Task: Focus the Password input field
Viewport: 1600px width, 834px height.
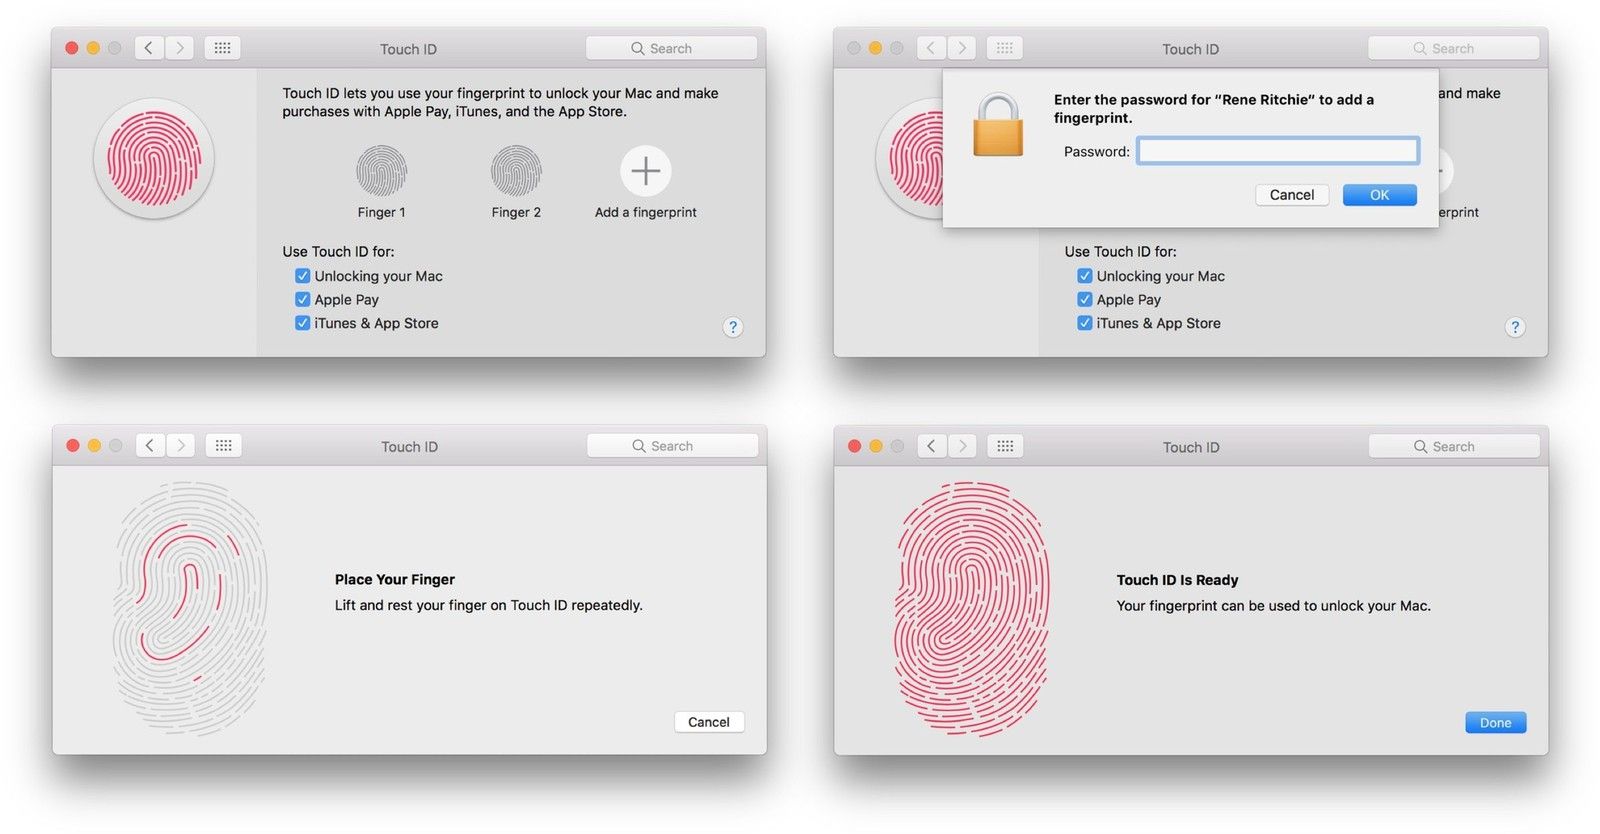Action: pos(1277,151)
